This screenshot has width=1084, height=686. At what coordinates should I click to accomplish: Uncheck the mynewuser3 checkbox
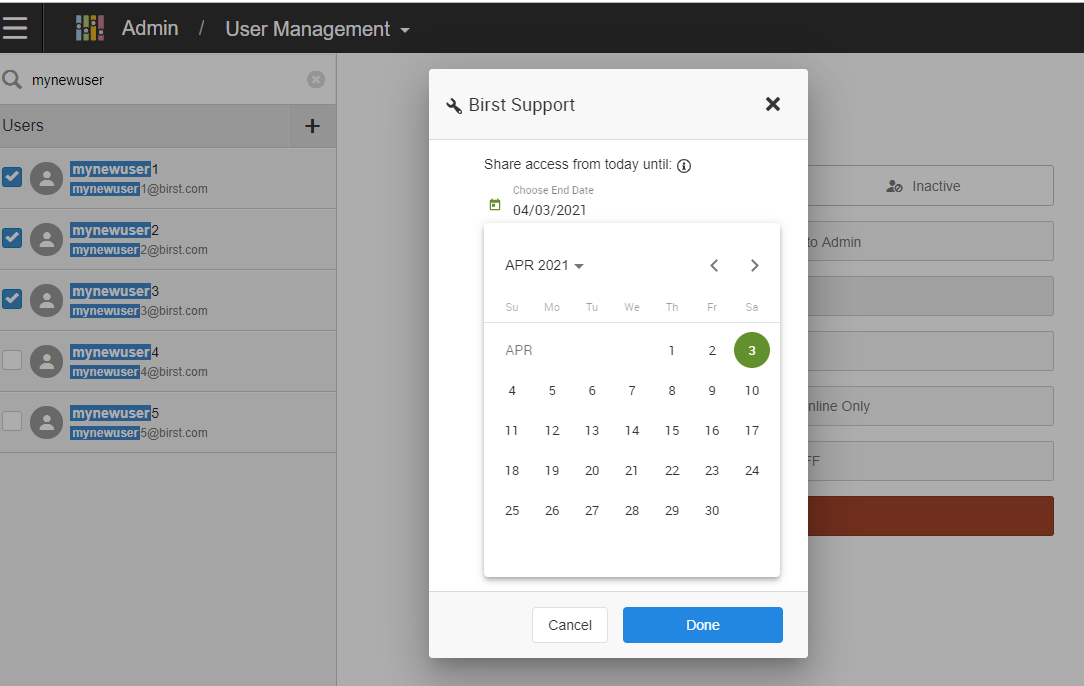(12, 299)
